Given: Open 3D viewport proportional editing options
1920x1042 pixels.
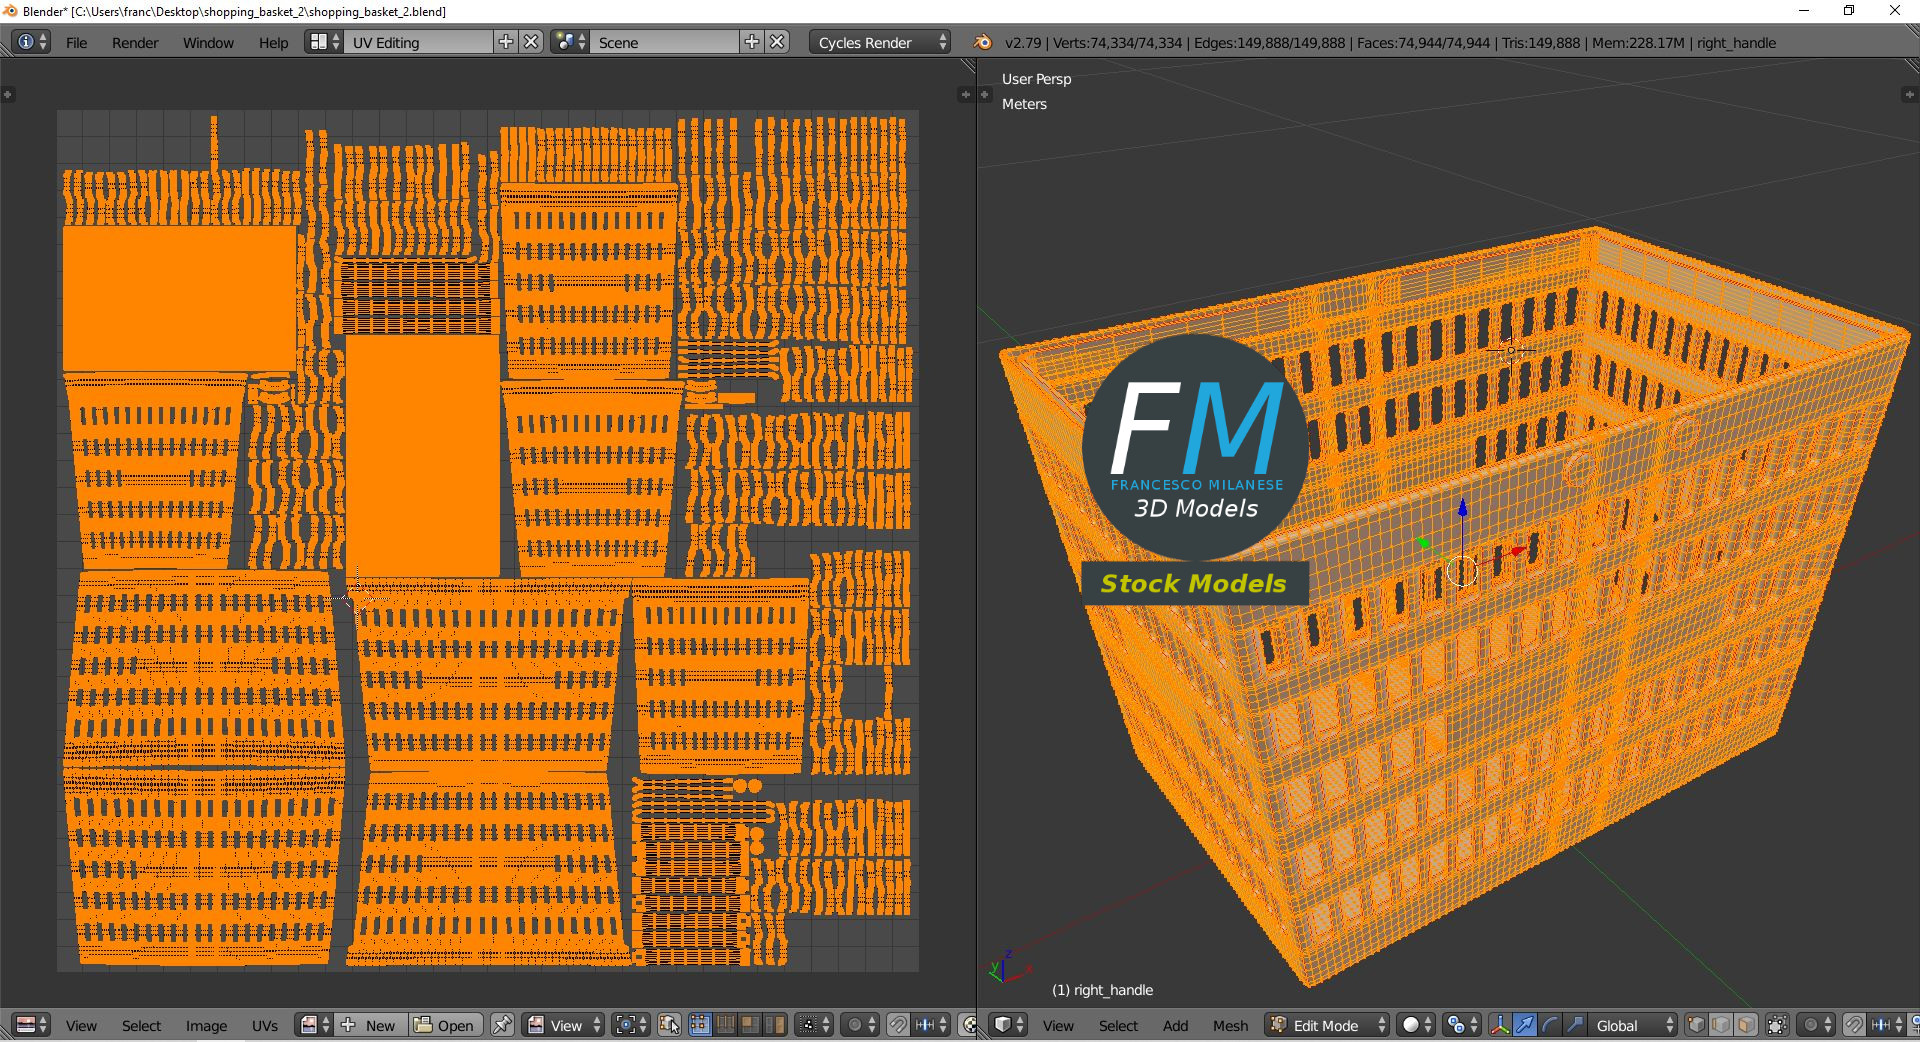Looking at the screenshot, I should [x=1816, y=1025].
